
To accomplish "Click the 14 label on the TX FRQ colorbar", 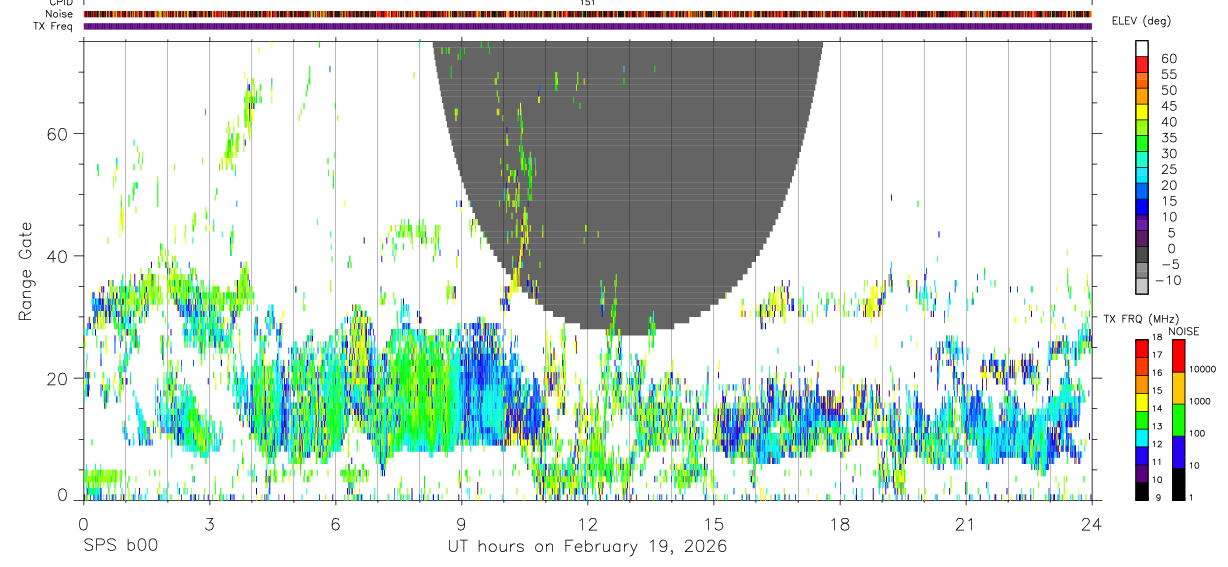I will point(1158,409).
